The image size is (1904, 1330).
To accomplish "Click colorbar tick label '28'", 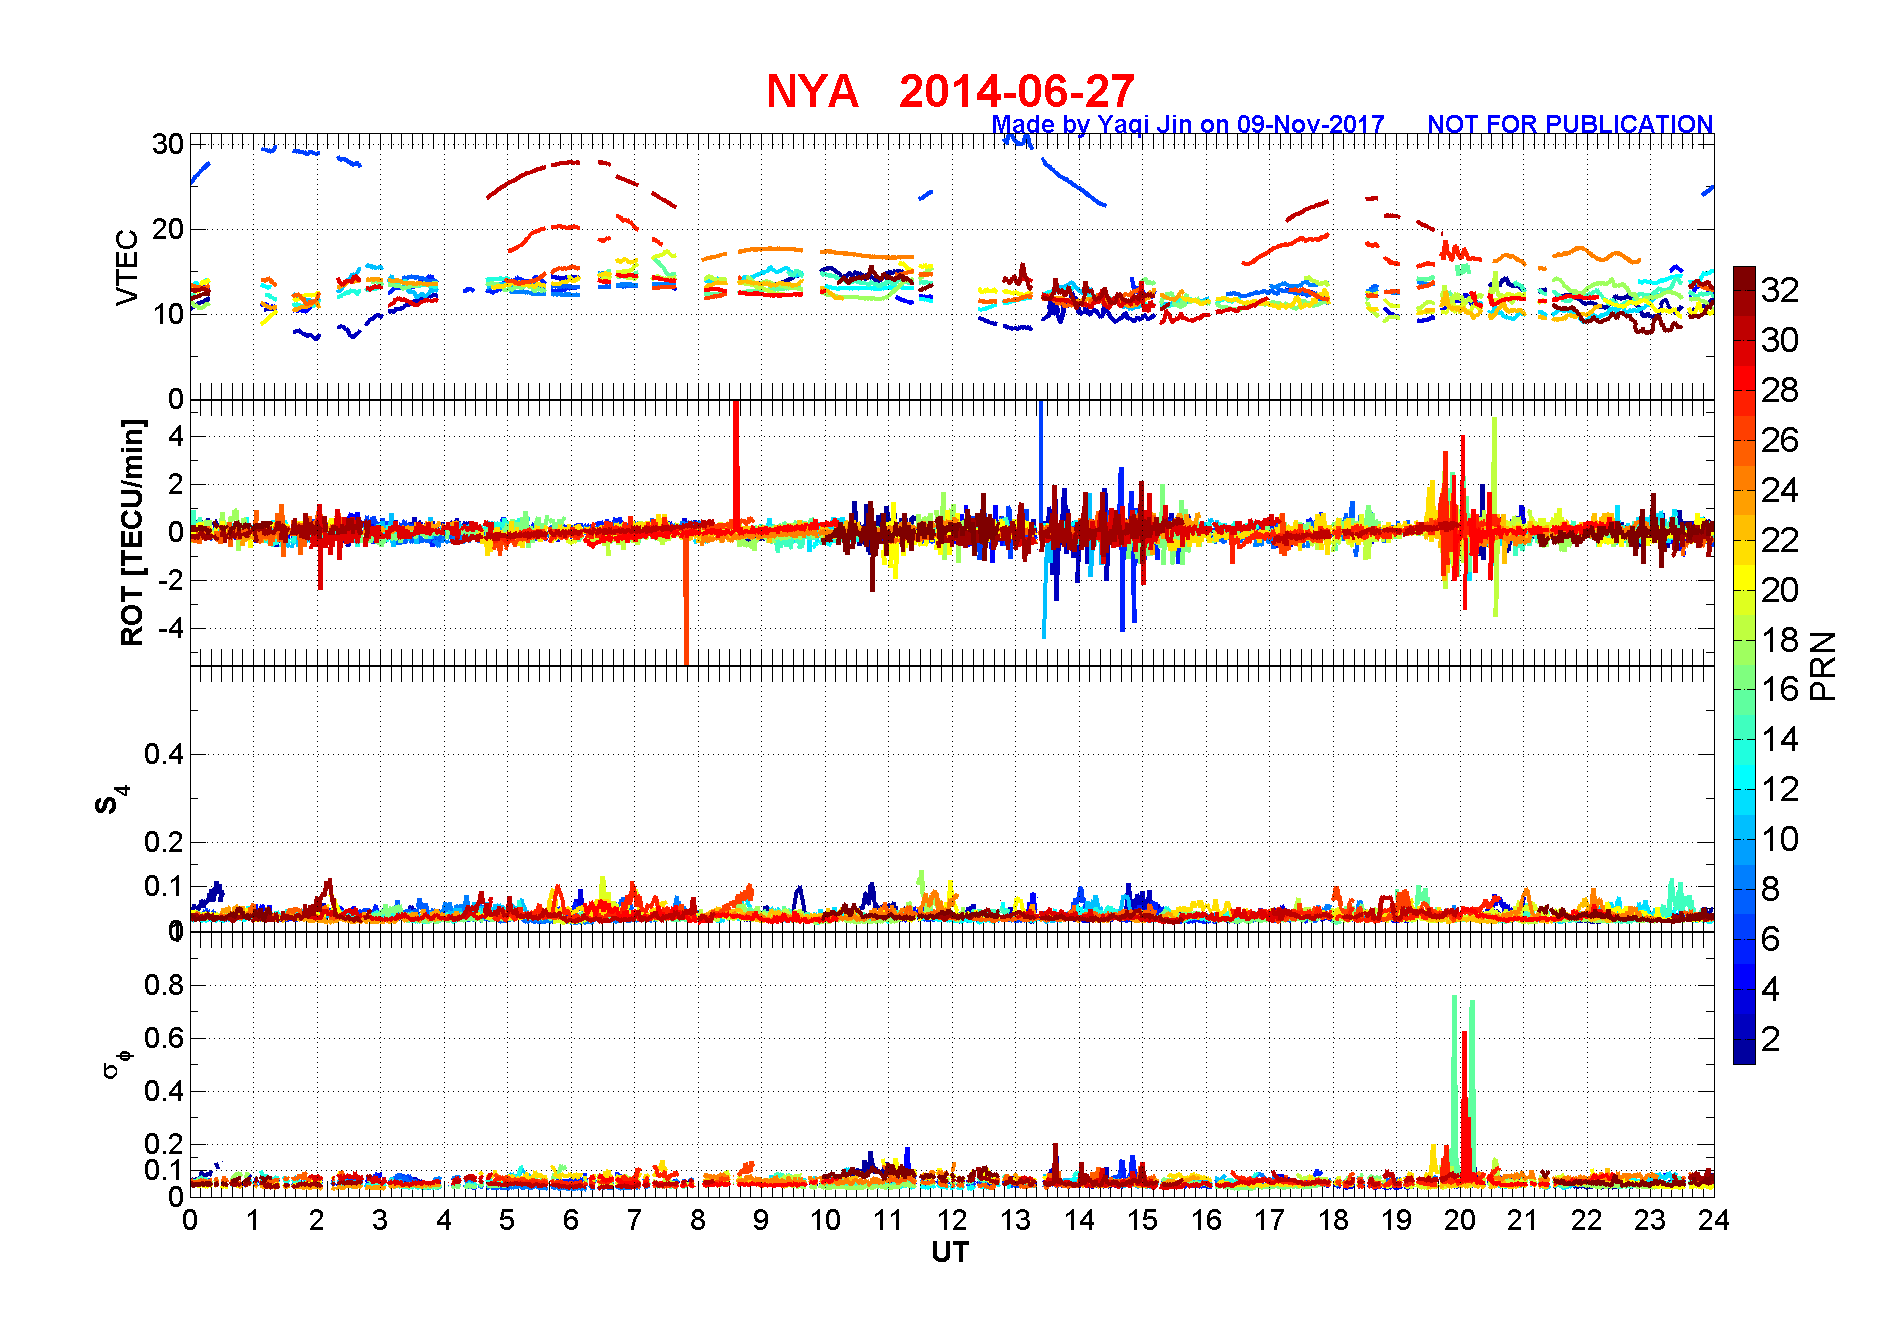I will 1779,390.
